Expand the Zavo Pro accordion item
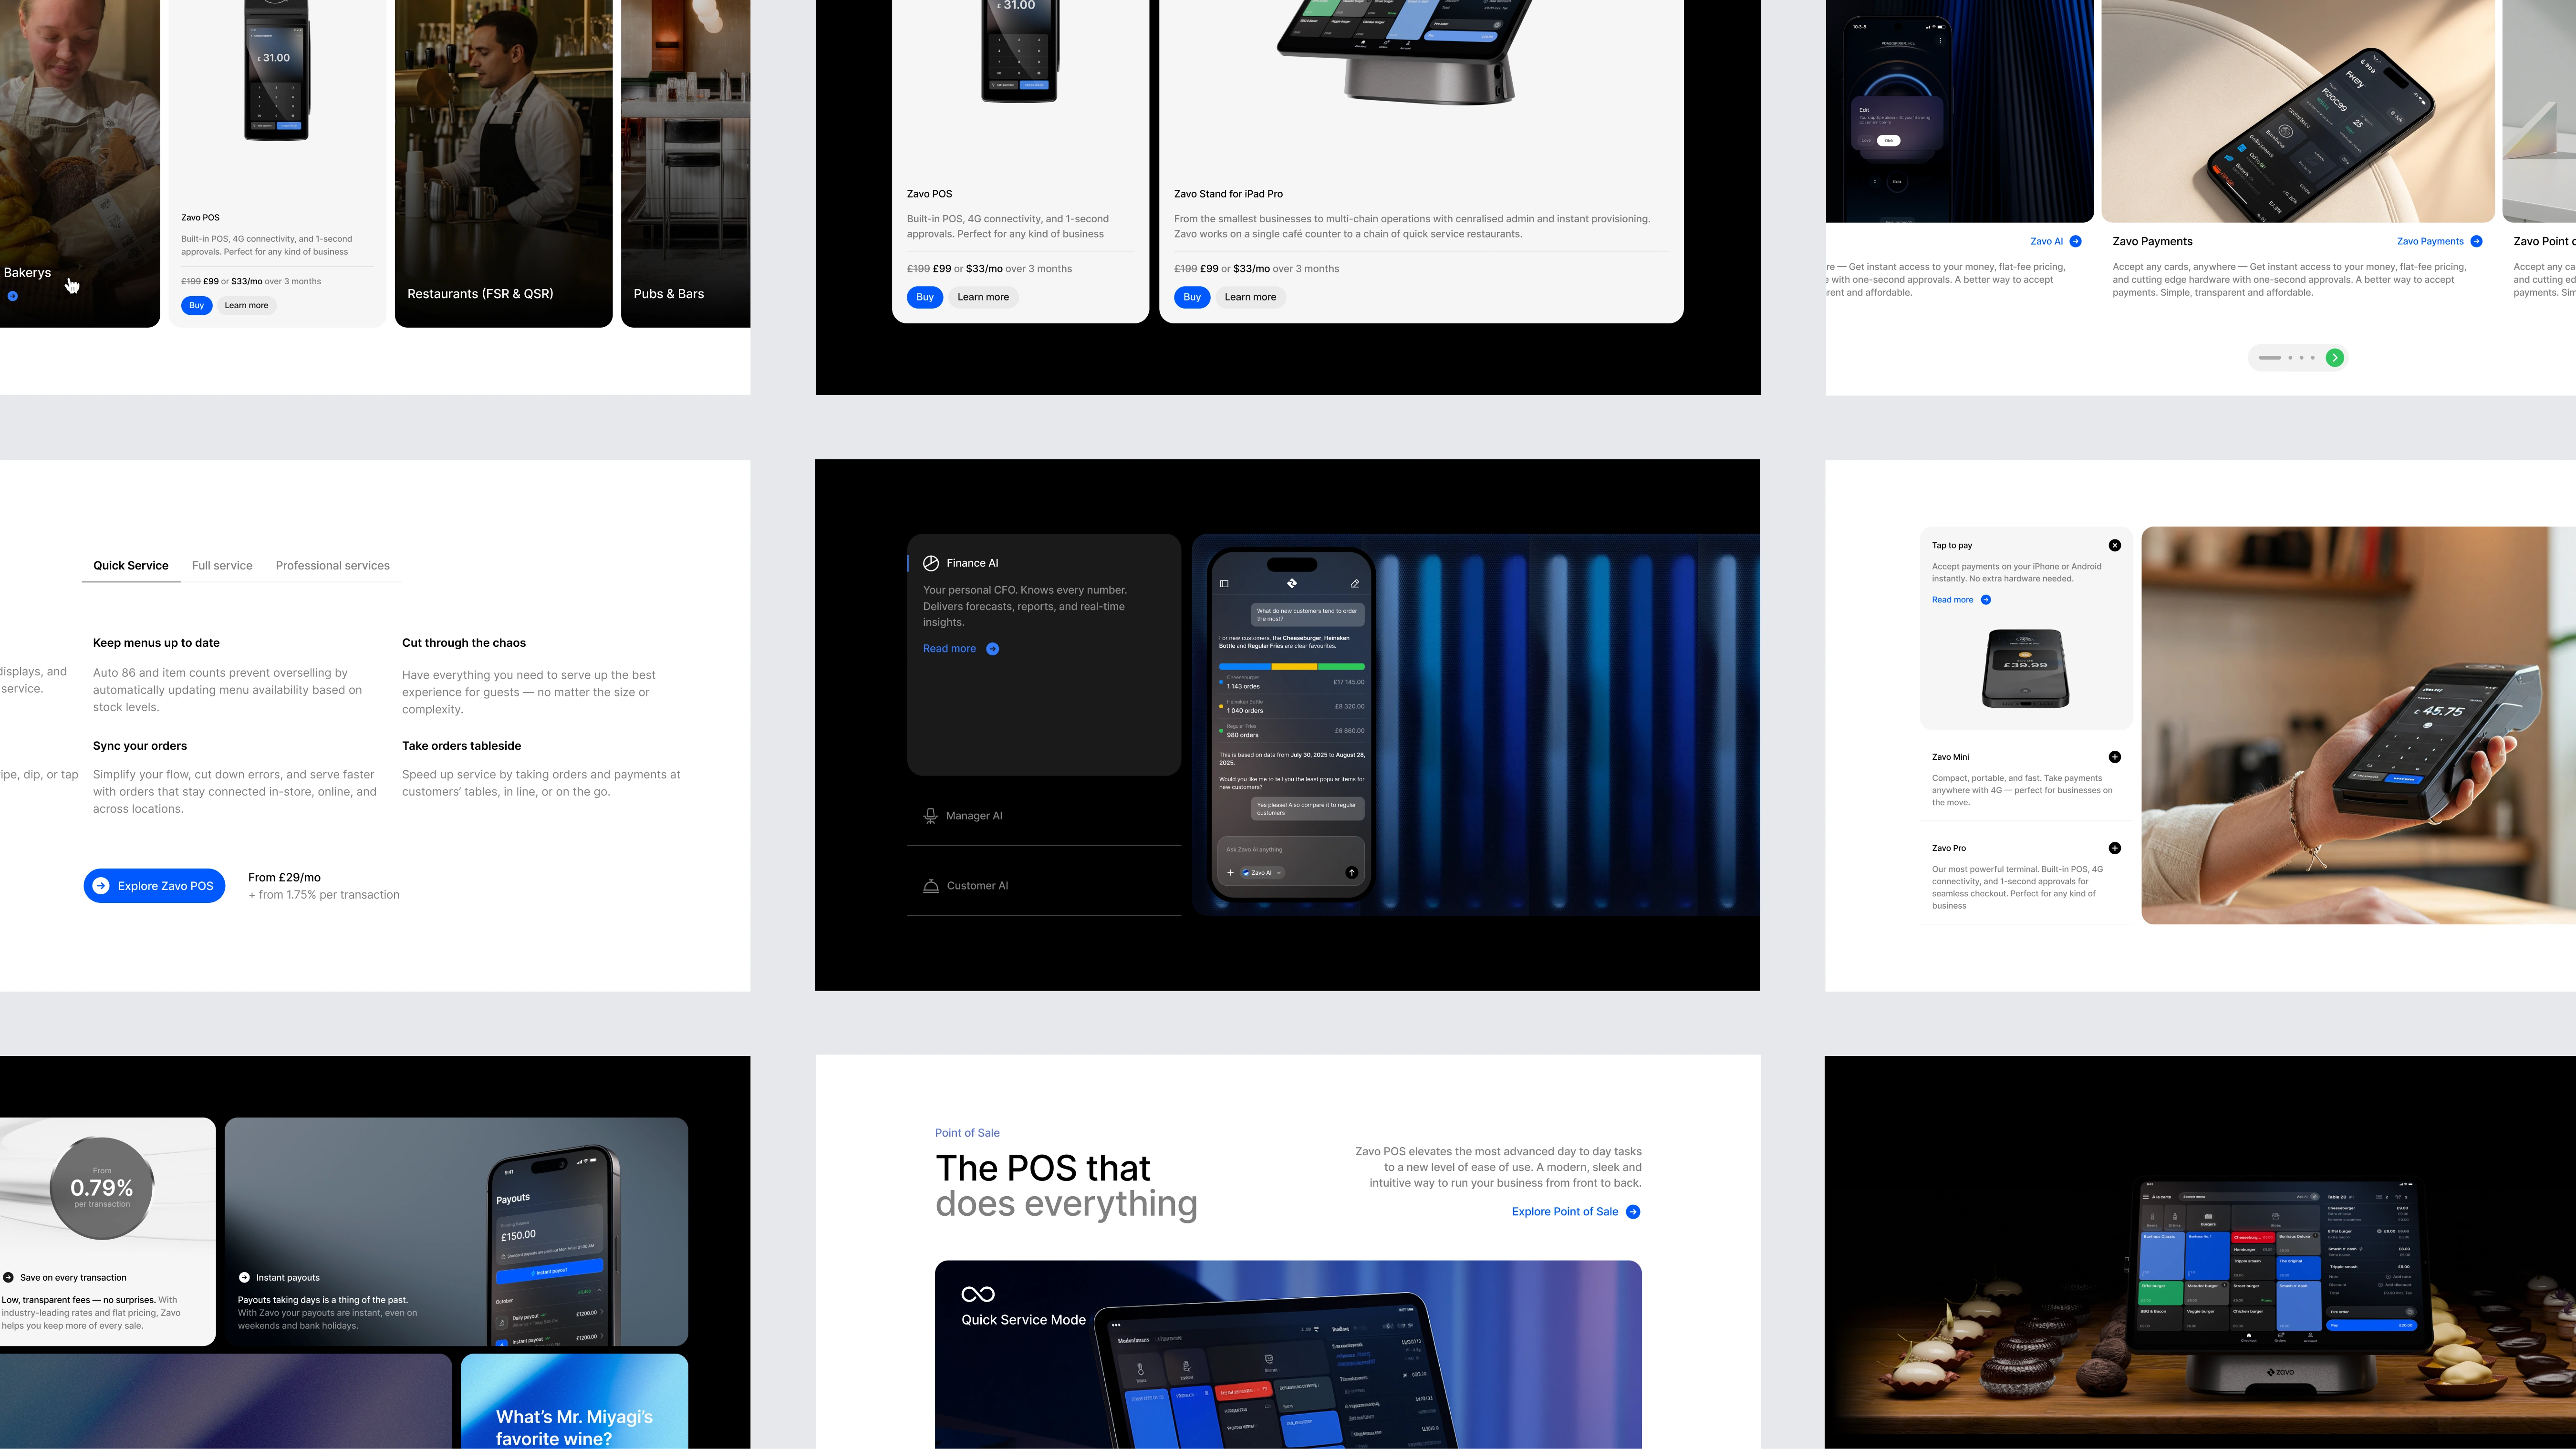The height and width of the screenshot is (1449, 2576). click(2114, 848)
